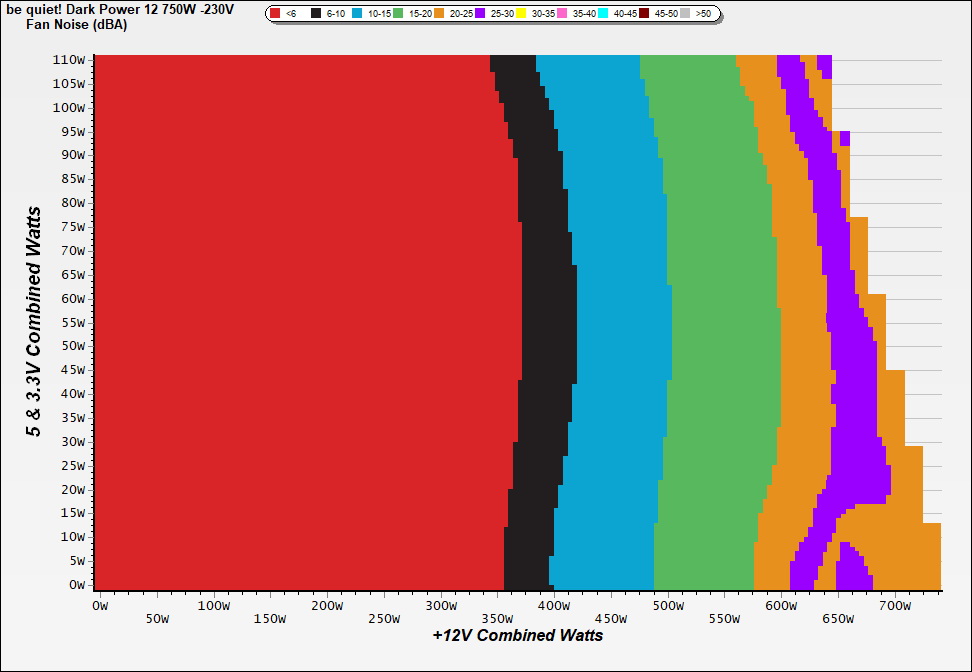Select the dark red 45-50 legend swatch
The height and width of the screenshot is (672, 972).
click(644, 13)
